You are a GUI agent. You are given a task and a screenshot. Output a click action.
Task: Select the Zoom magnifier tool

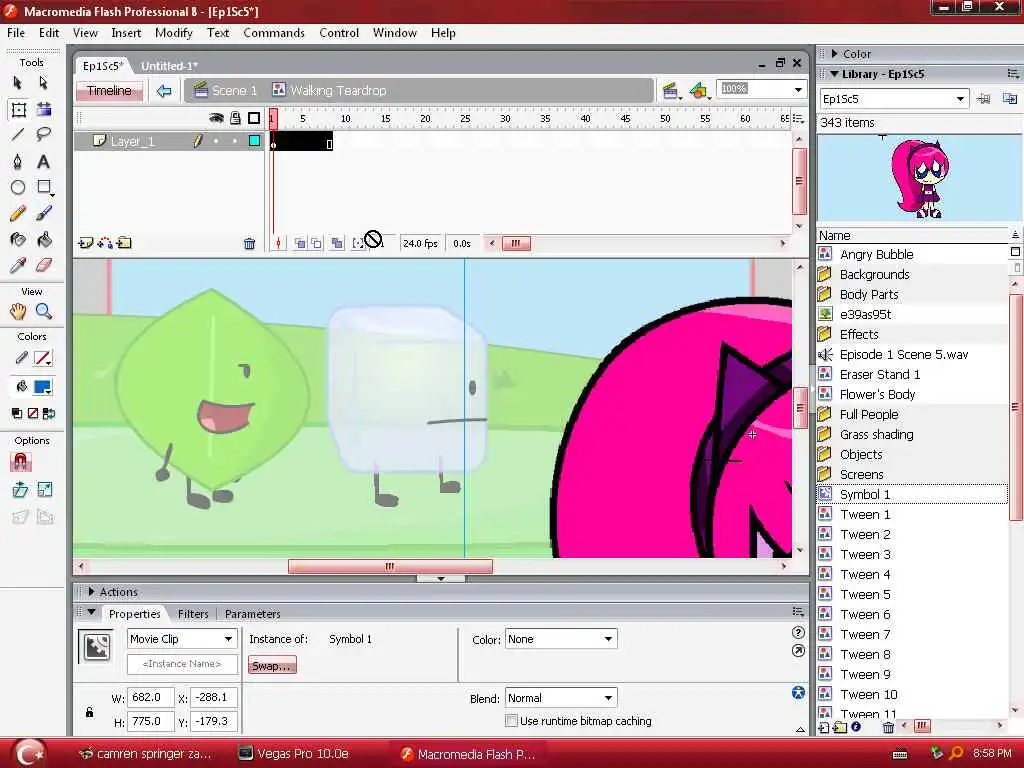click(x=44, y=312)
